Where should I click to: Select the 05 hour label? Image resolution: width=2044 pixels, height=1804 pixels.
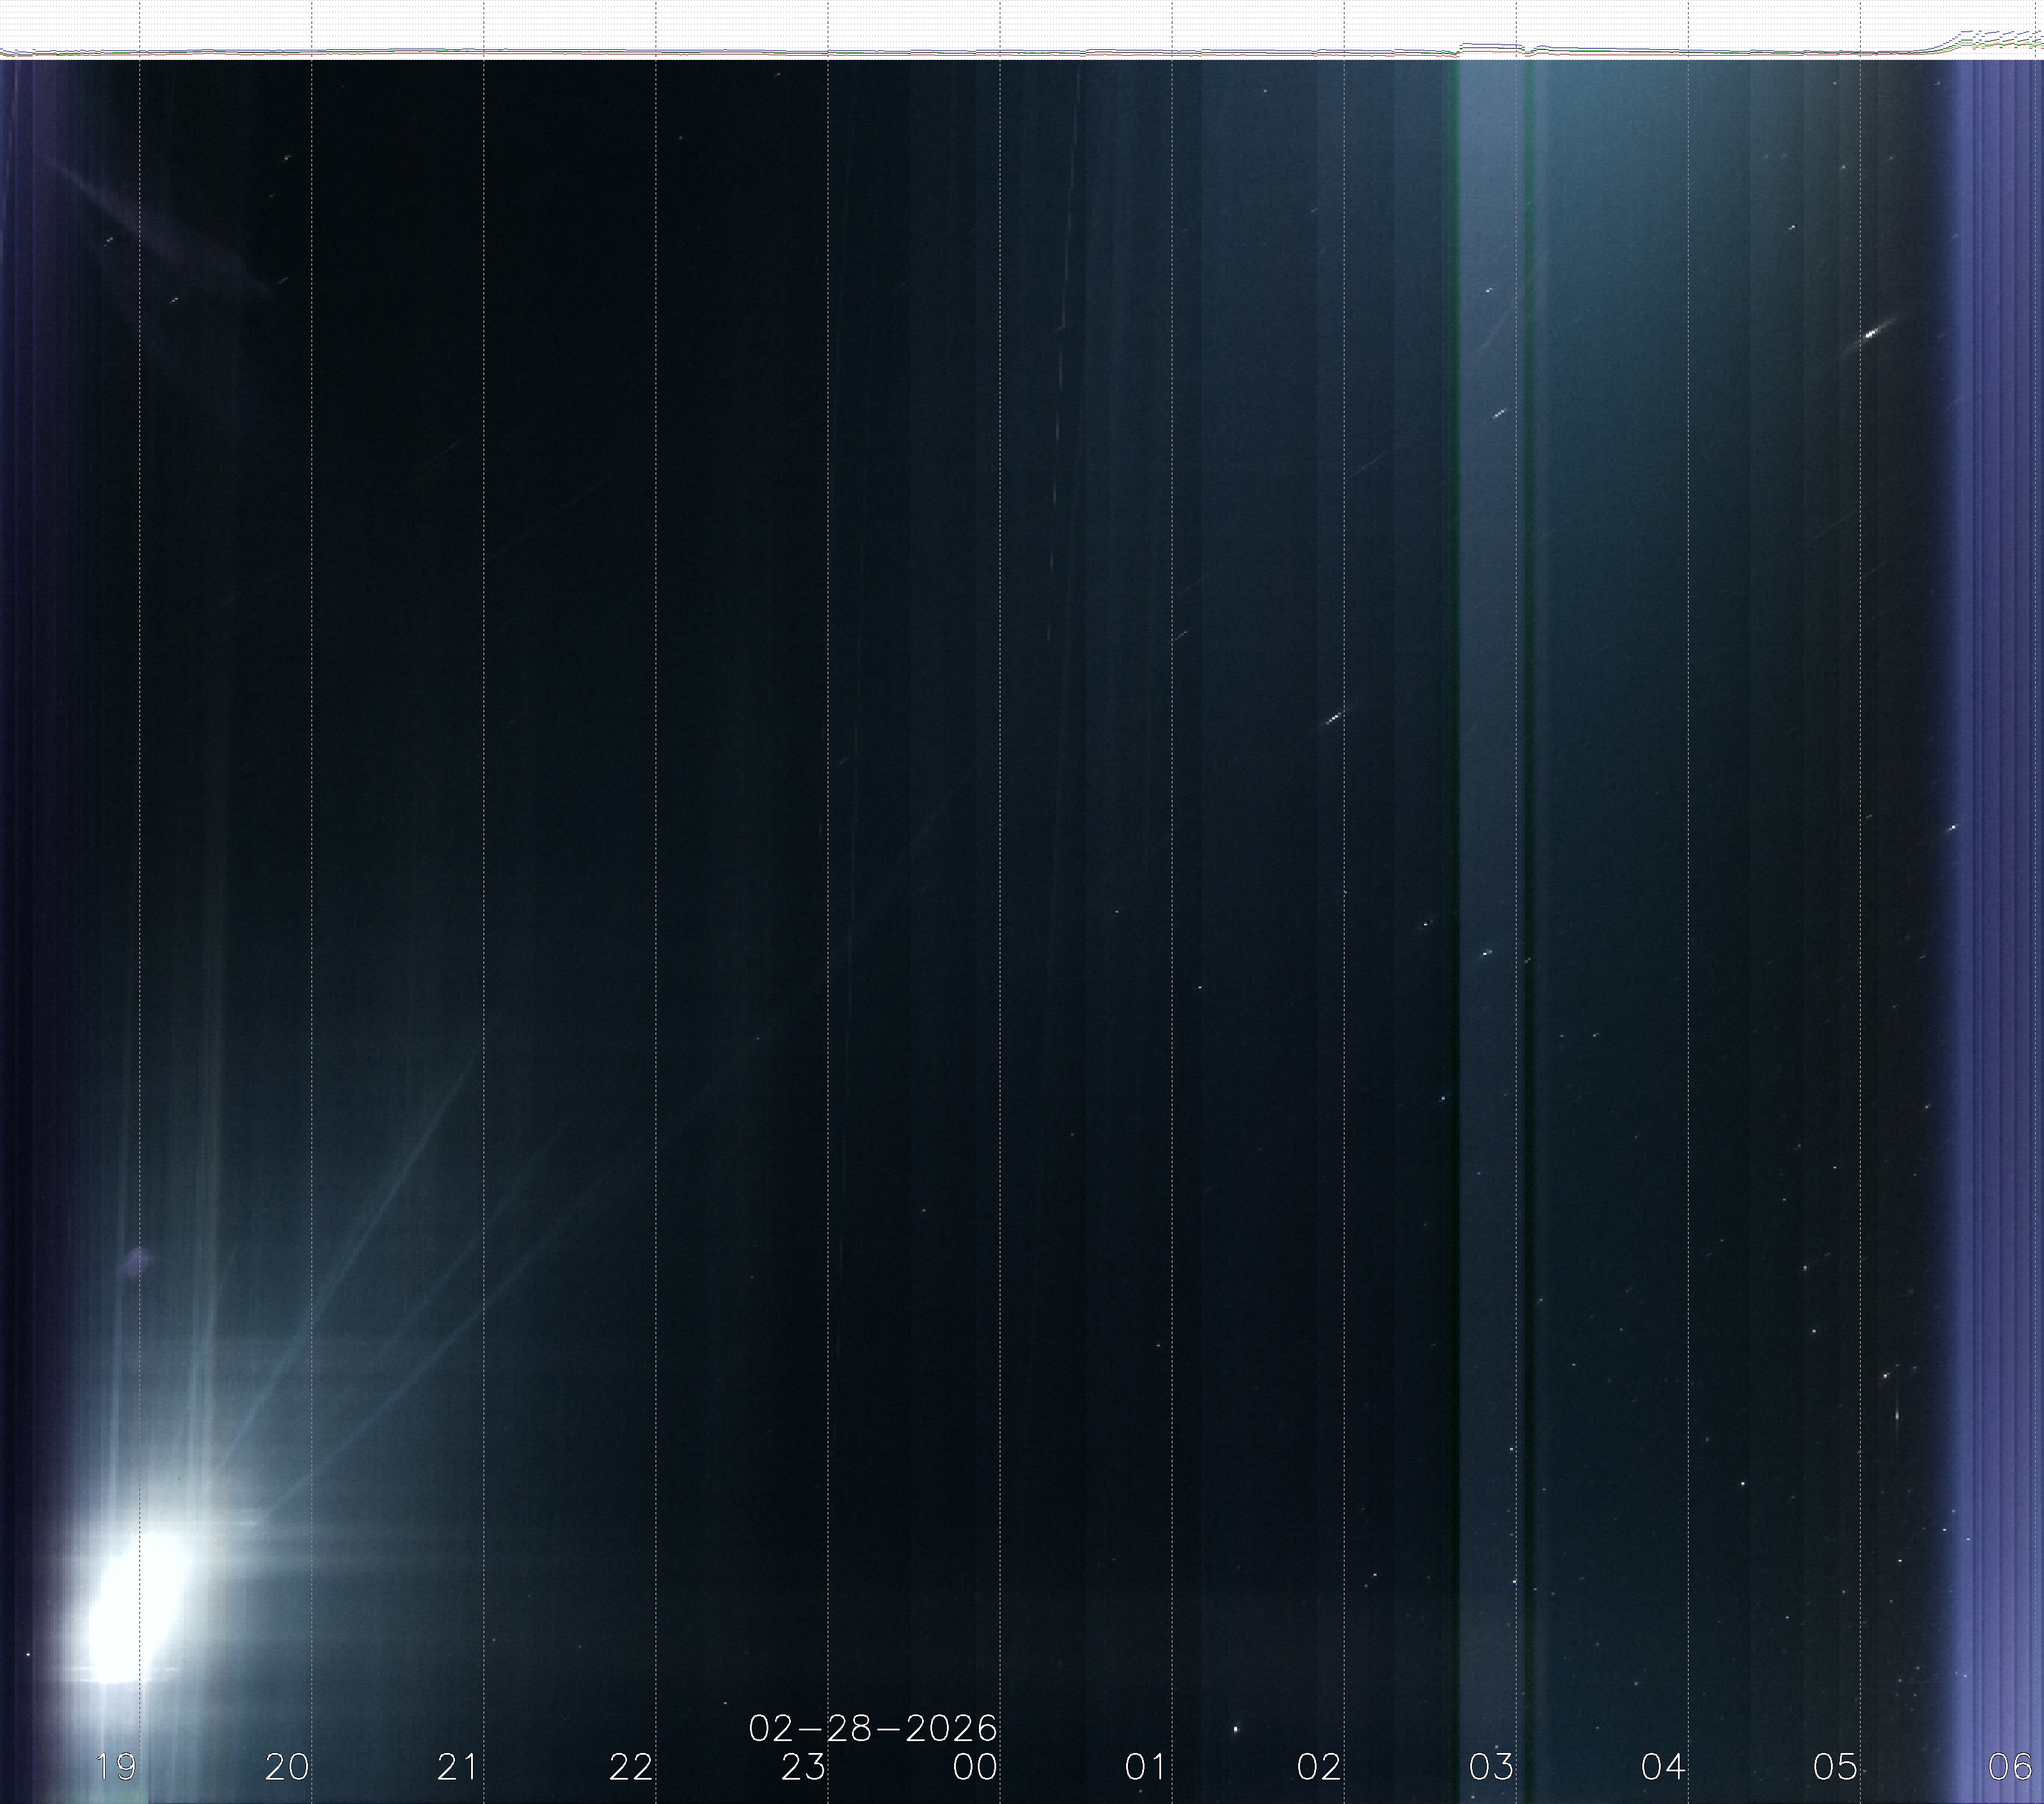[1835, 1767]
